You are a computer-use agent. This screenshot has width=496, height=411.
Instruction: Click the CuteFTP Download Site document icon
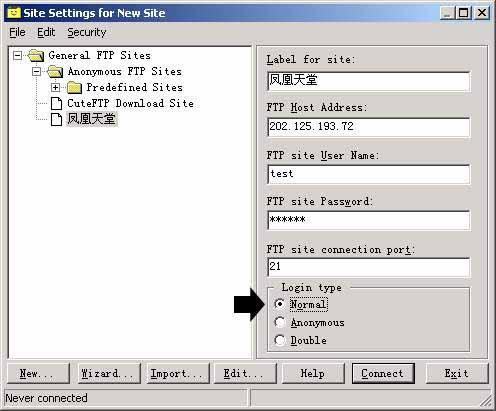[x=56, y=103]
